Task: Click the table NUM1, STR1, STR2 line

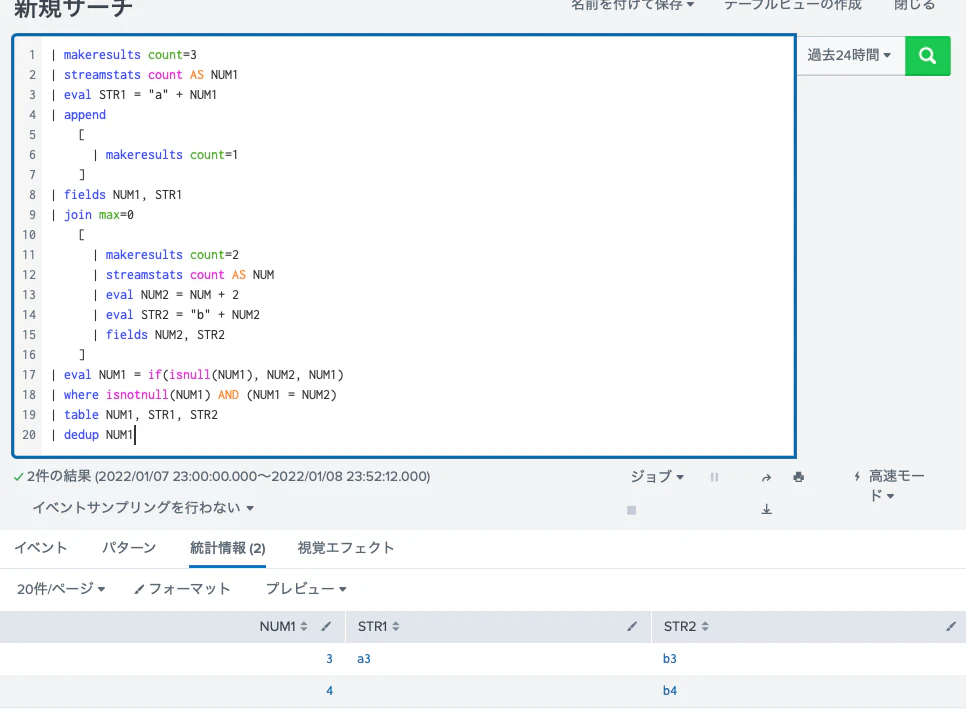Action: [x=134, y=415]
